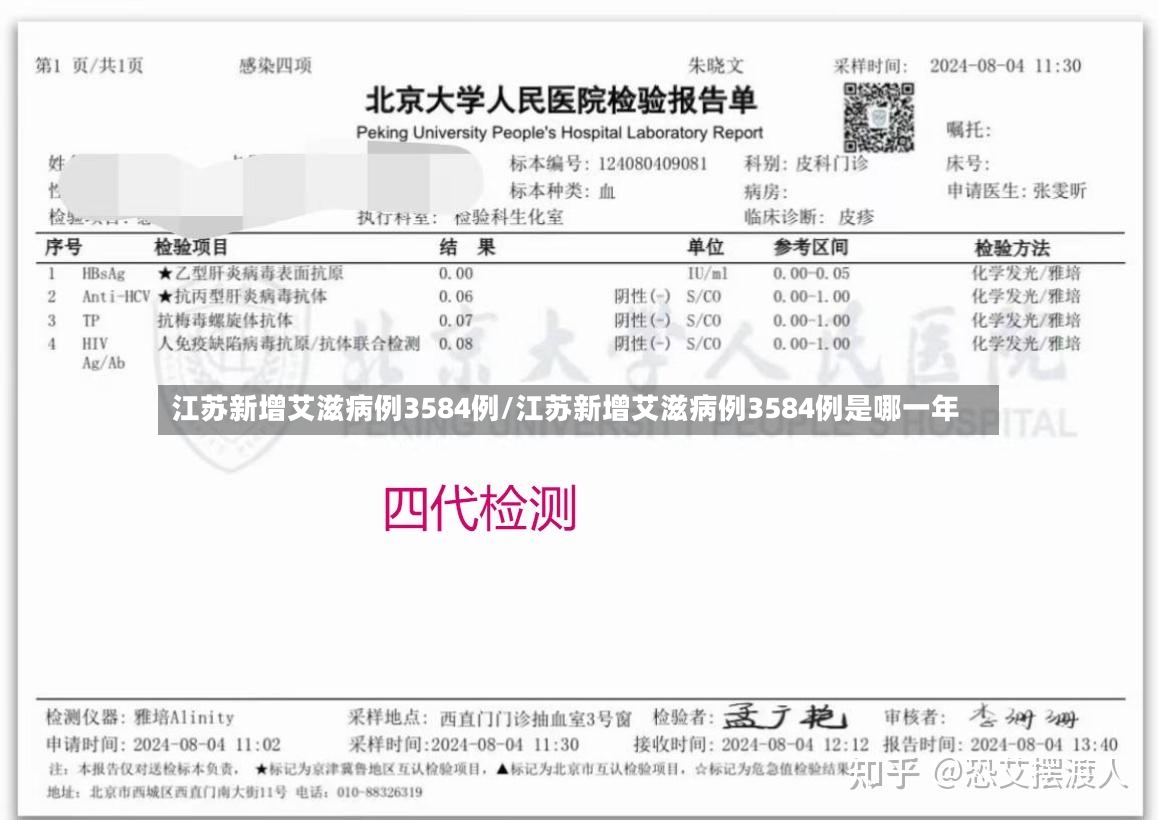
Task: Select the name 朱晓文 in the header
Action: pos(716,66)
